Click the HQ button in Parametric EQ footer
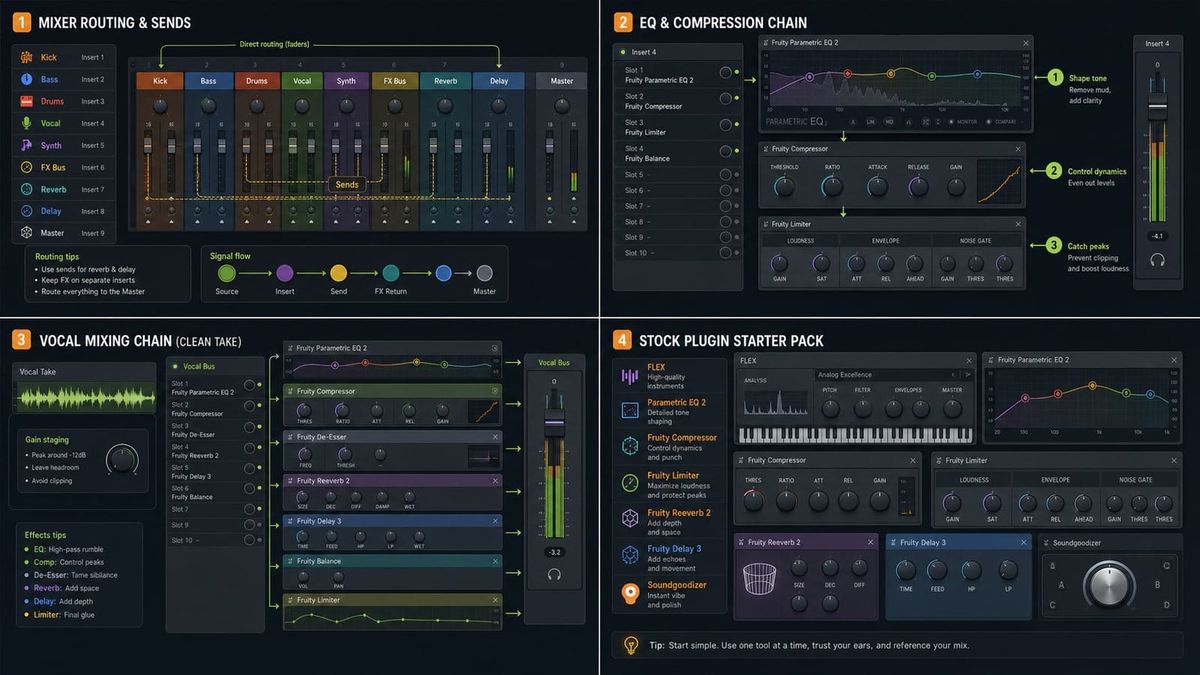This screenshot has width=1200, height=675. (x=889, y=122)
